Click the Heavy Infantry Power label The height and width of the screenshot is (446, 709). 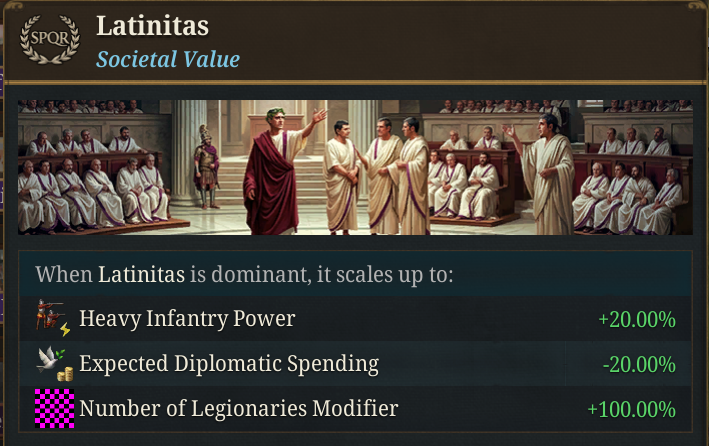click(187, 319)
